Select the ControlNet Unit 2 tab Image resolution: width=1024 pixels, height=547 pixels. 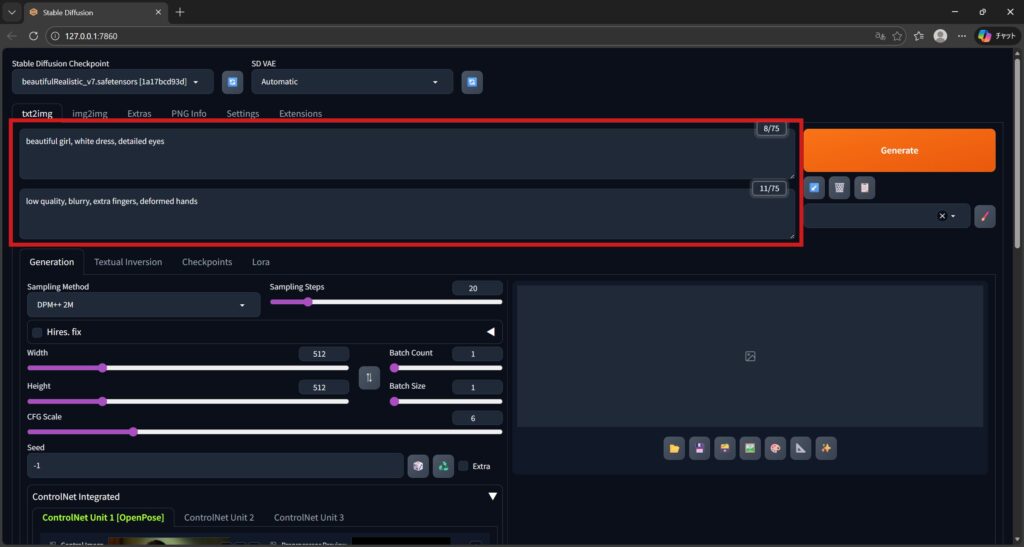(x=219, y=517)
